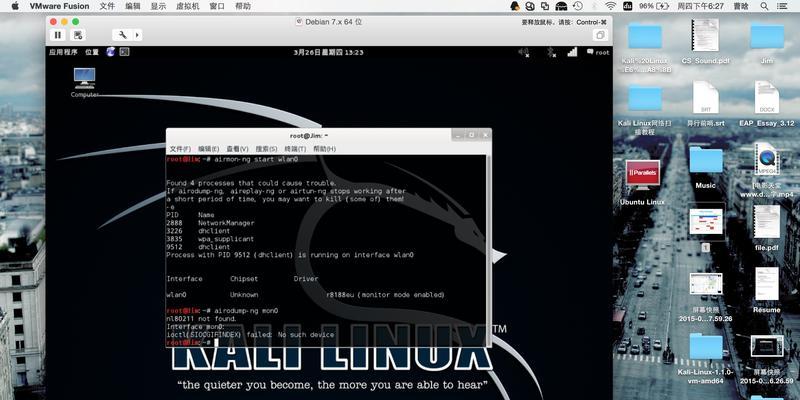Screen dimensions: 800x400
Task: Click the terminal vertical scrollbar
Action: (489, 250)
